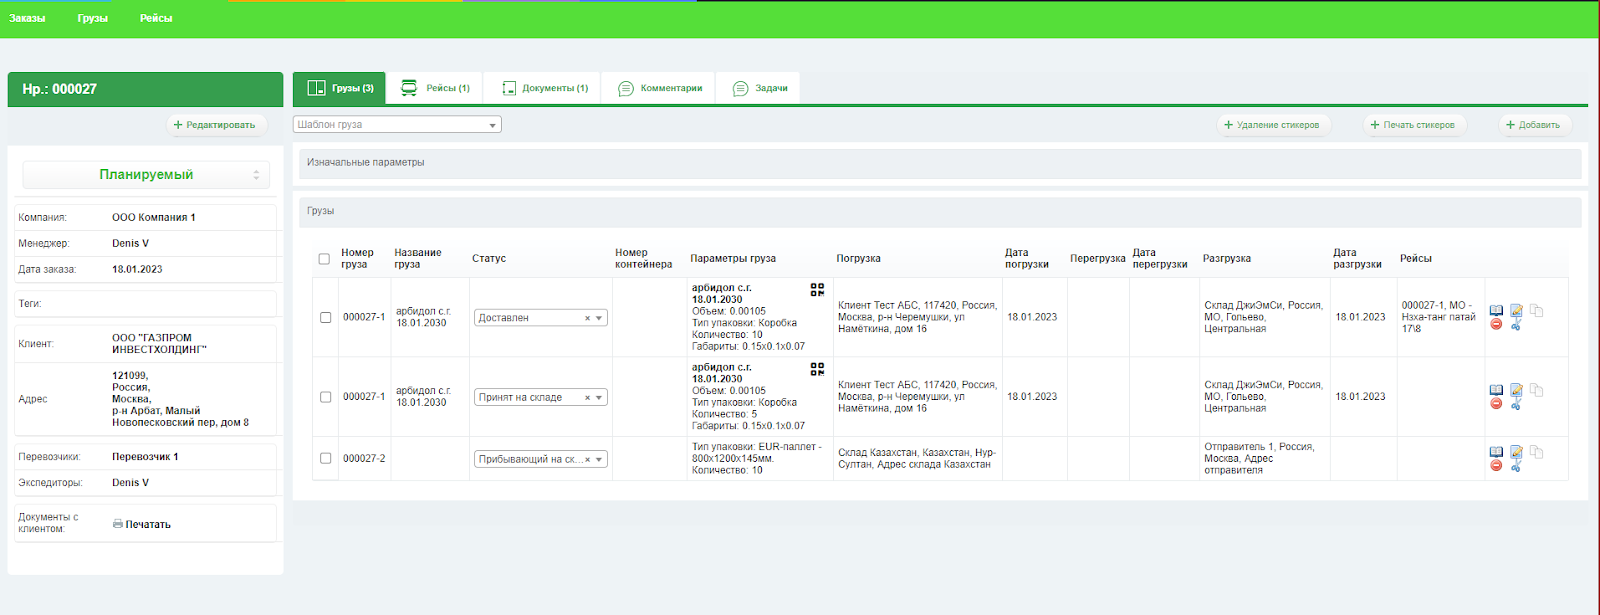Viewport: 1600px width, 615px height.
Task: Open view (book) icon for Принят на складе row
Action: tap(1496, 390)
